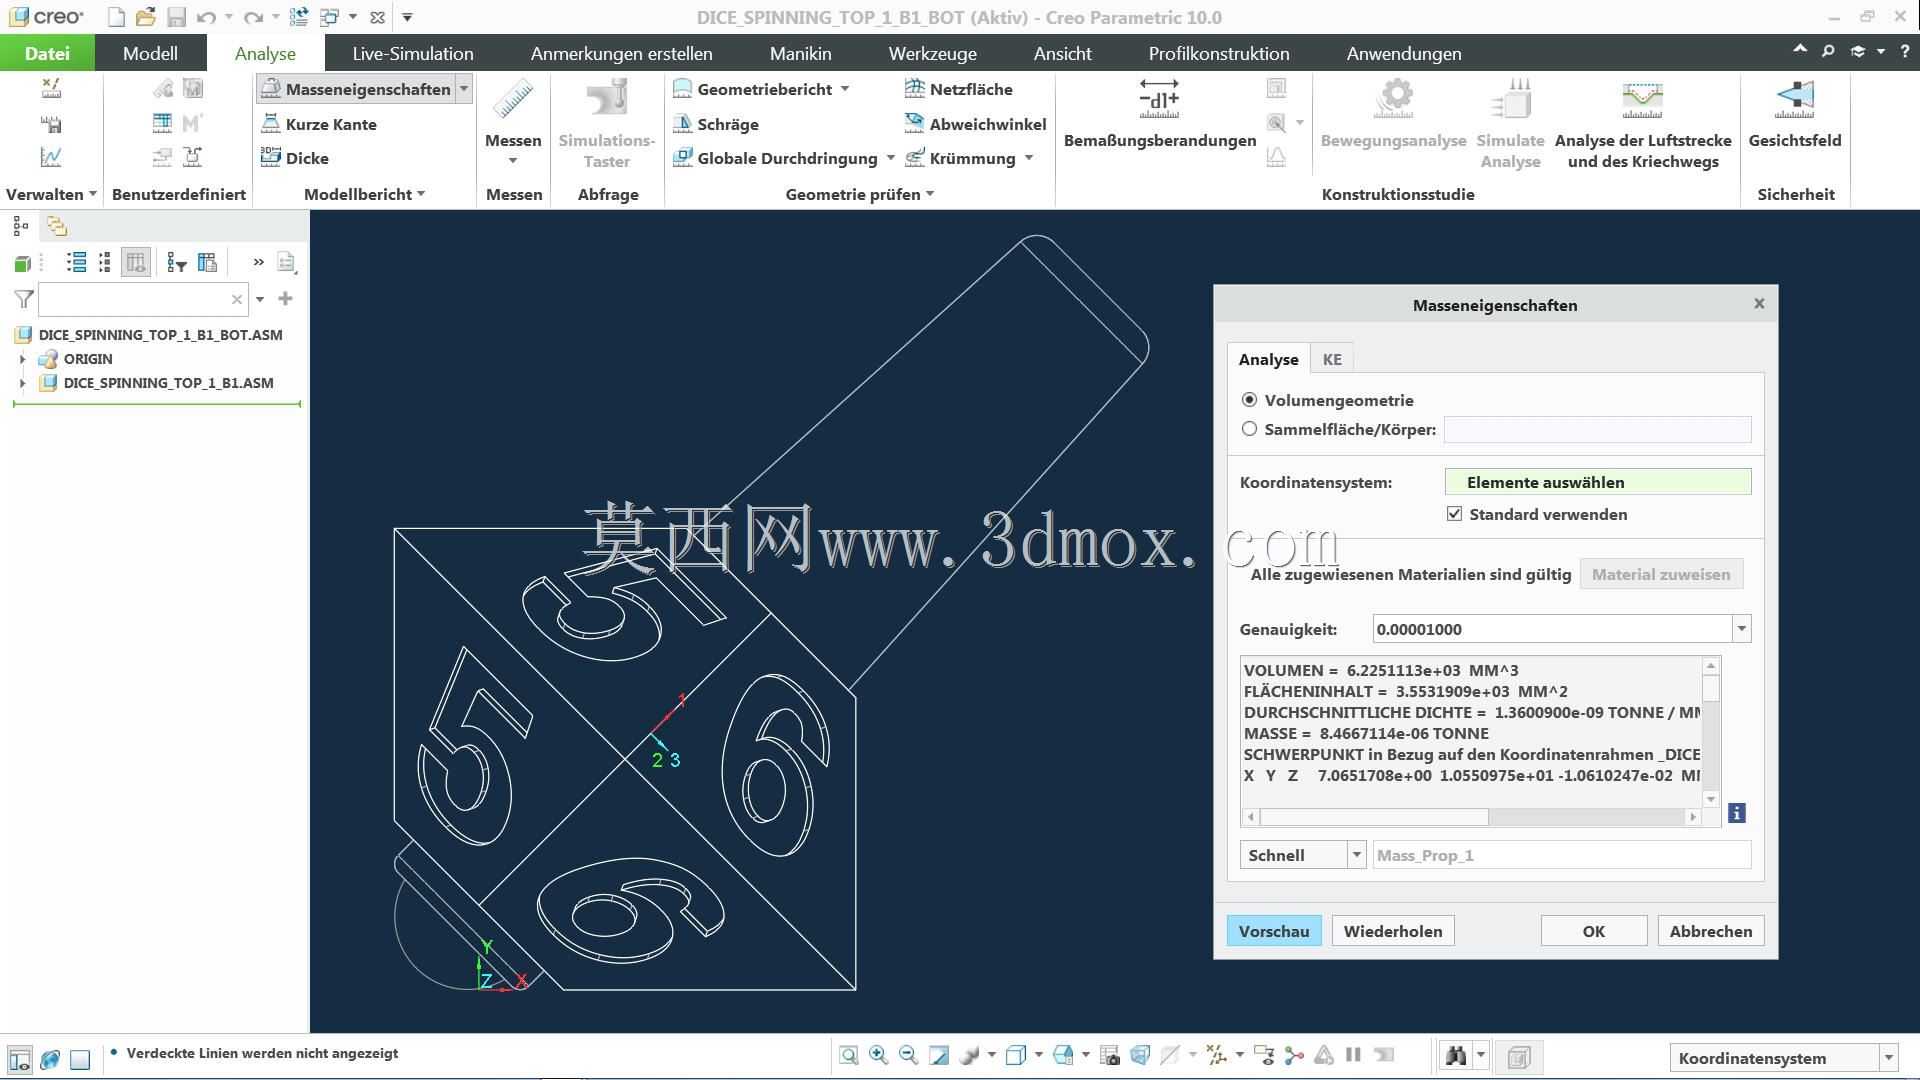The image size is (1920, 1080).
Task: Click the vertical scrollbar of results box
Action: point(1710,732)
